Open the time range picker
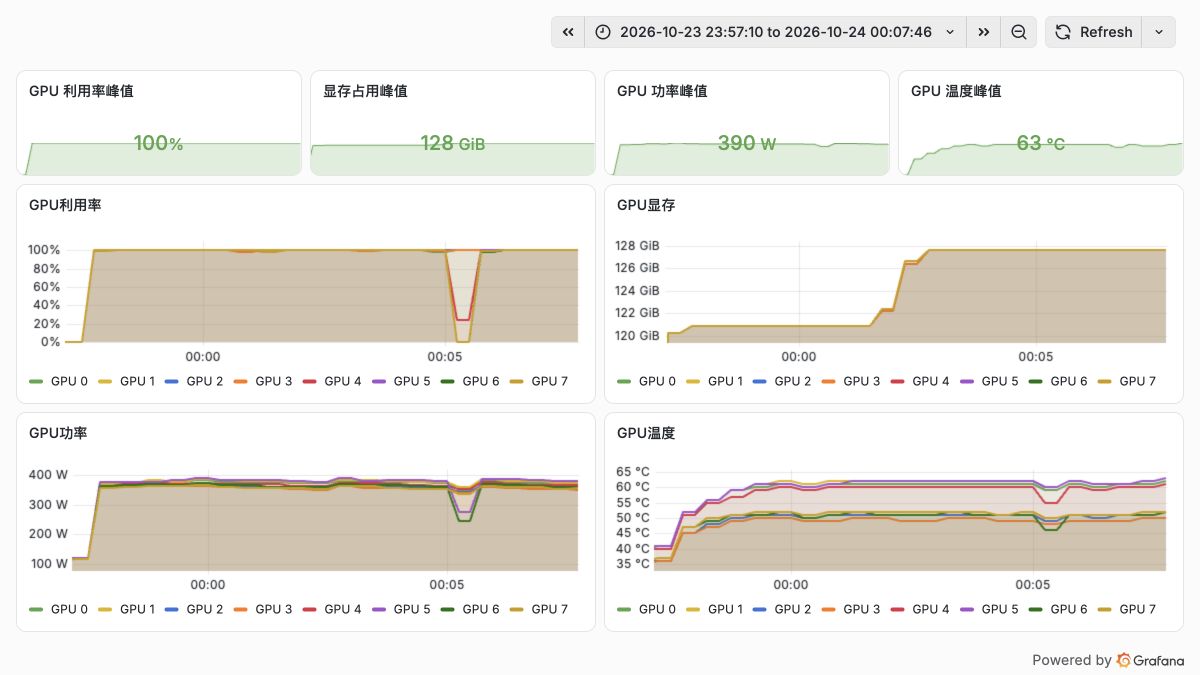The height and width of the screenshot is (675, 1200). [776, 32]
